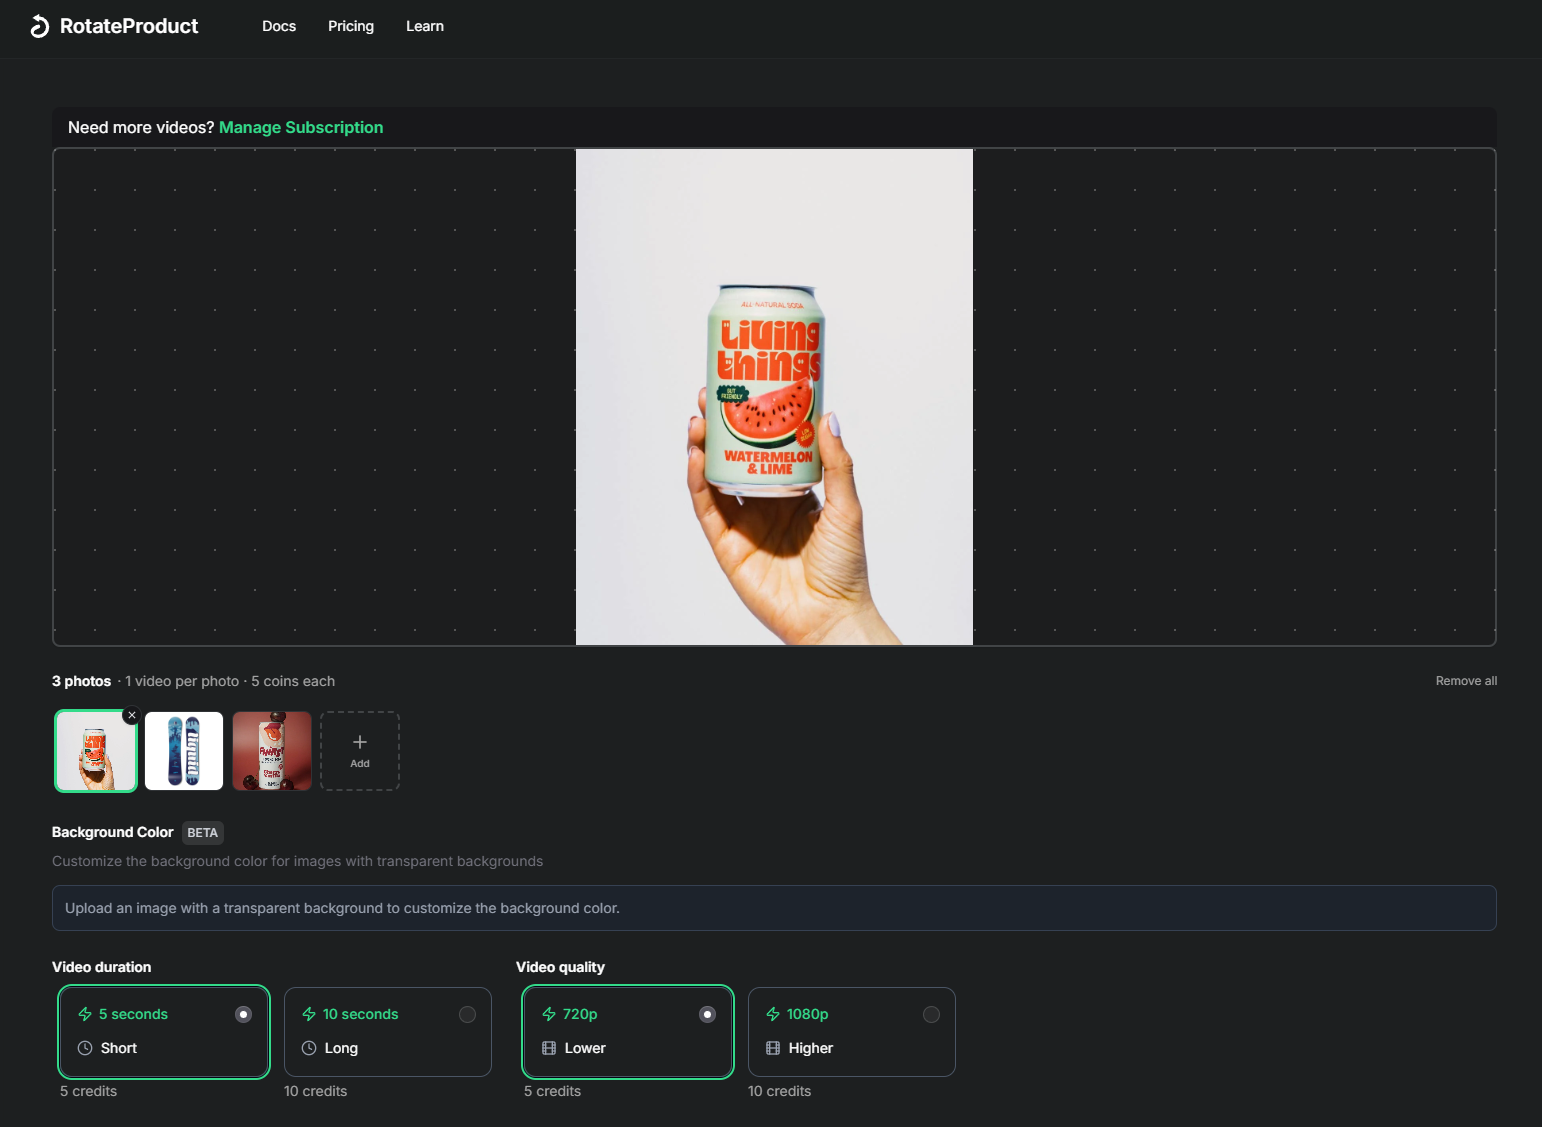Click the 'Long' duration label
The width and height of the screenshot is (1542, 1127).
(x=341, y=1048)
